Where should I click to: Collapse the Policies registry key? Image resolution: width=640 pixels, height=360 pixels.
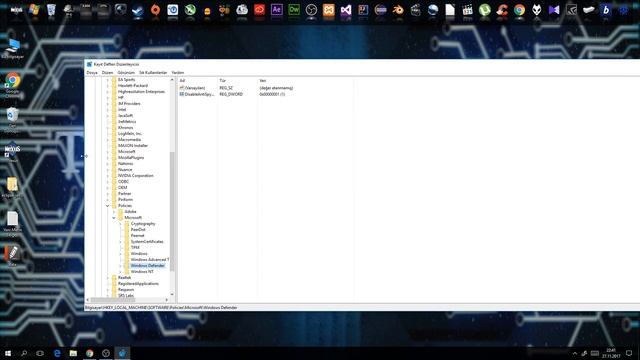pos(108,206)
